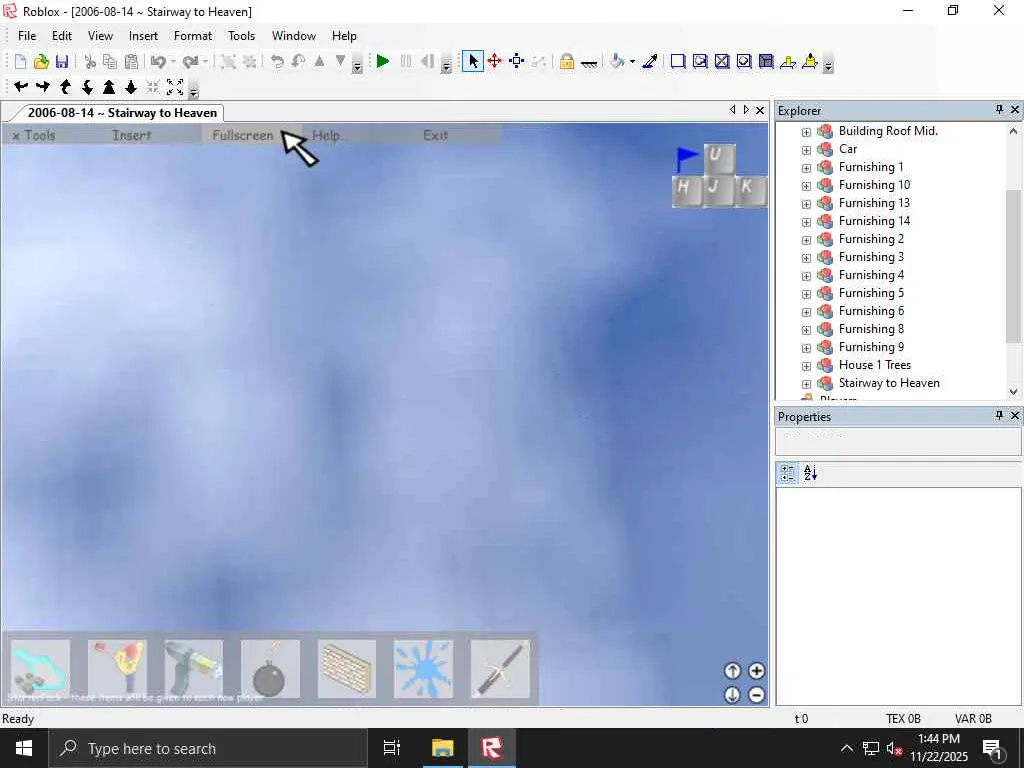
Task: Open the Edit menu
Action: coord(62,36)
